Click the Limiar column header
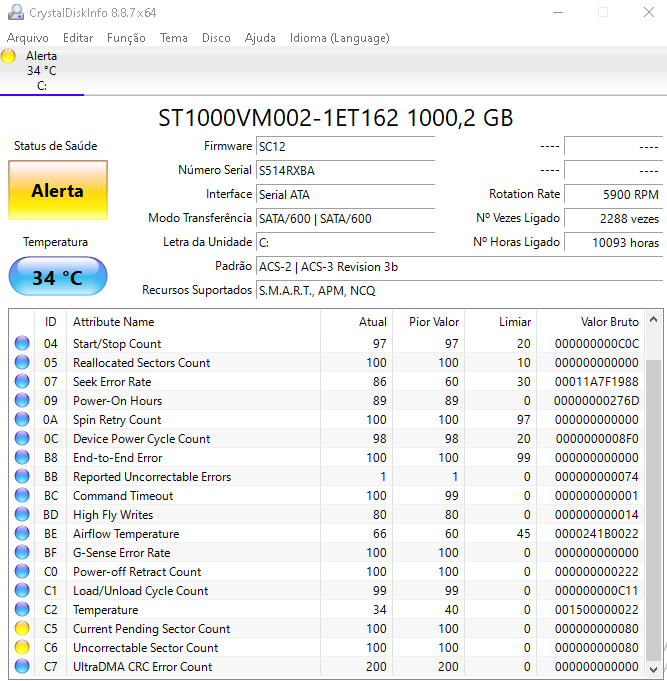Screen dimensions: 667x681 [x=501, y=322]
